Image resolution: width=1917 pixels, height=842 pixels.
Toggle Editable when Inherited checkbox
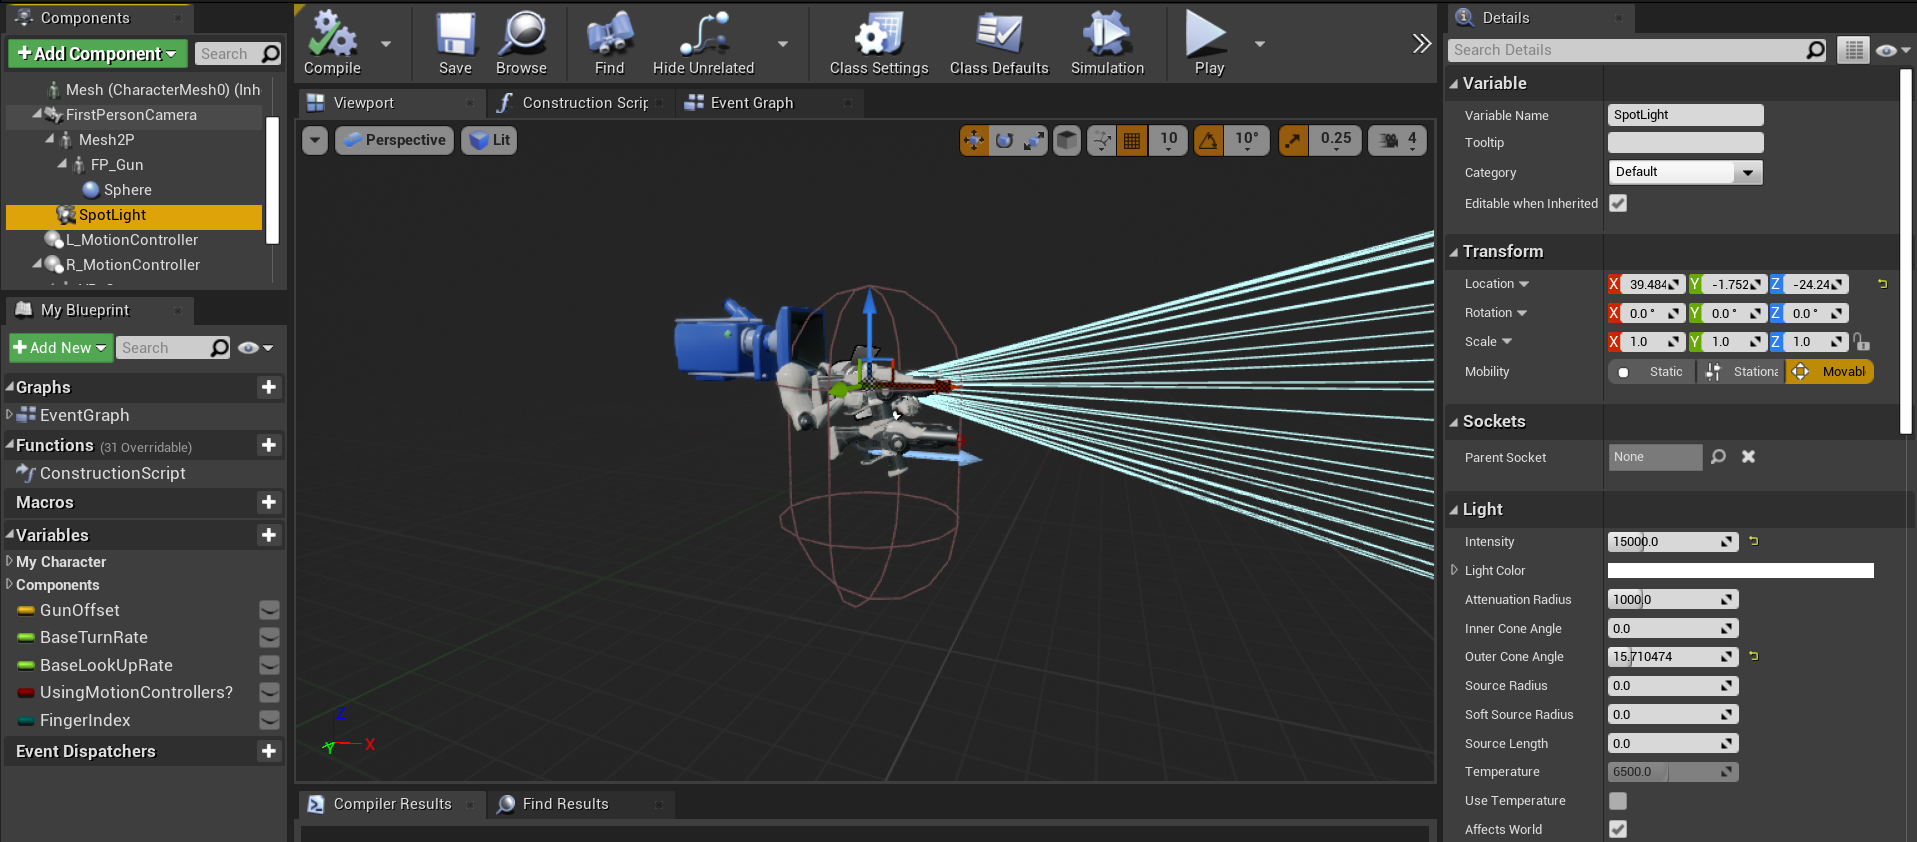[1618, 203]
